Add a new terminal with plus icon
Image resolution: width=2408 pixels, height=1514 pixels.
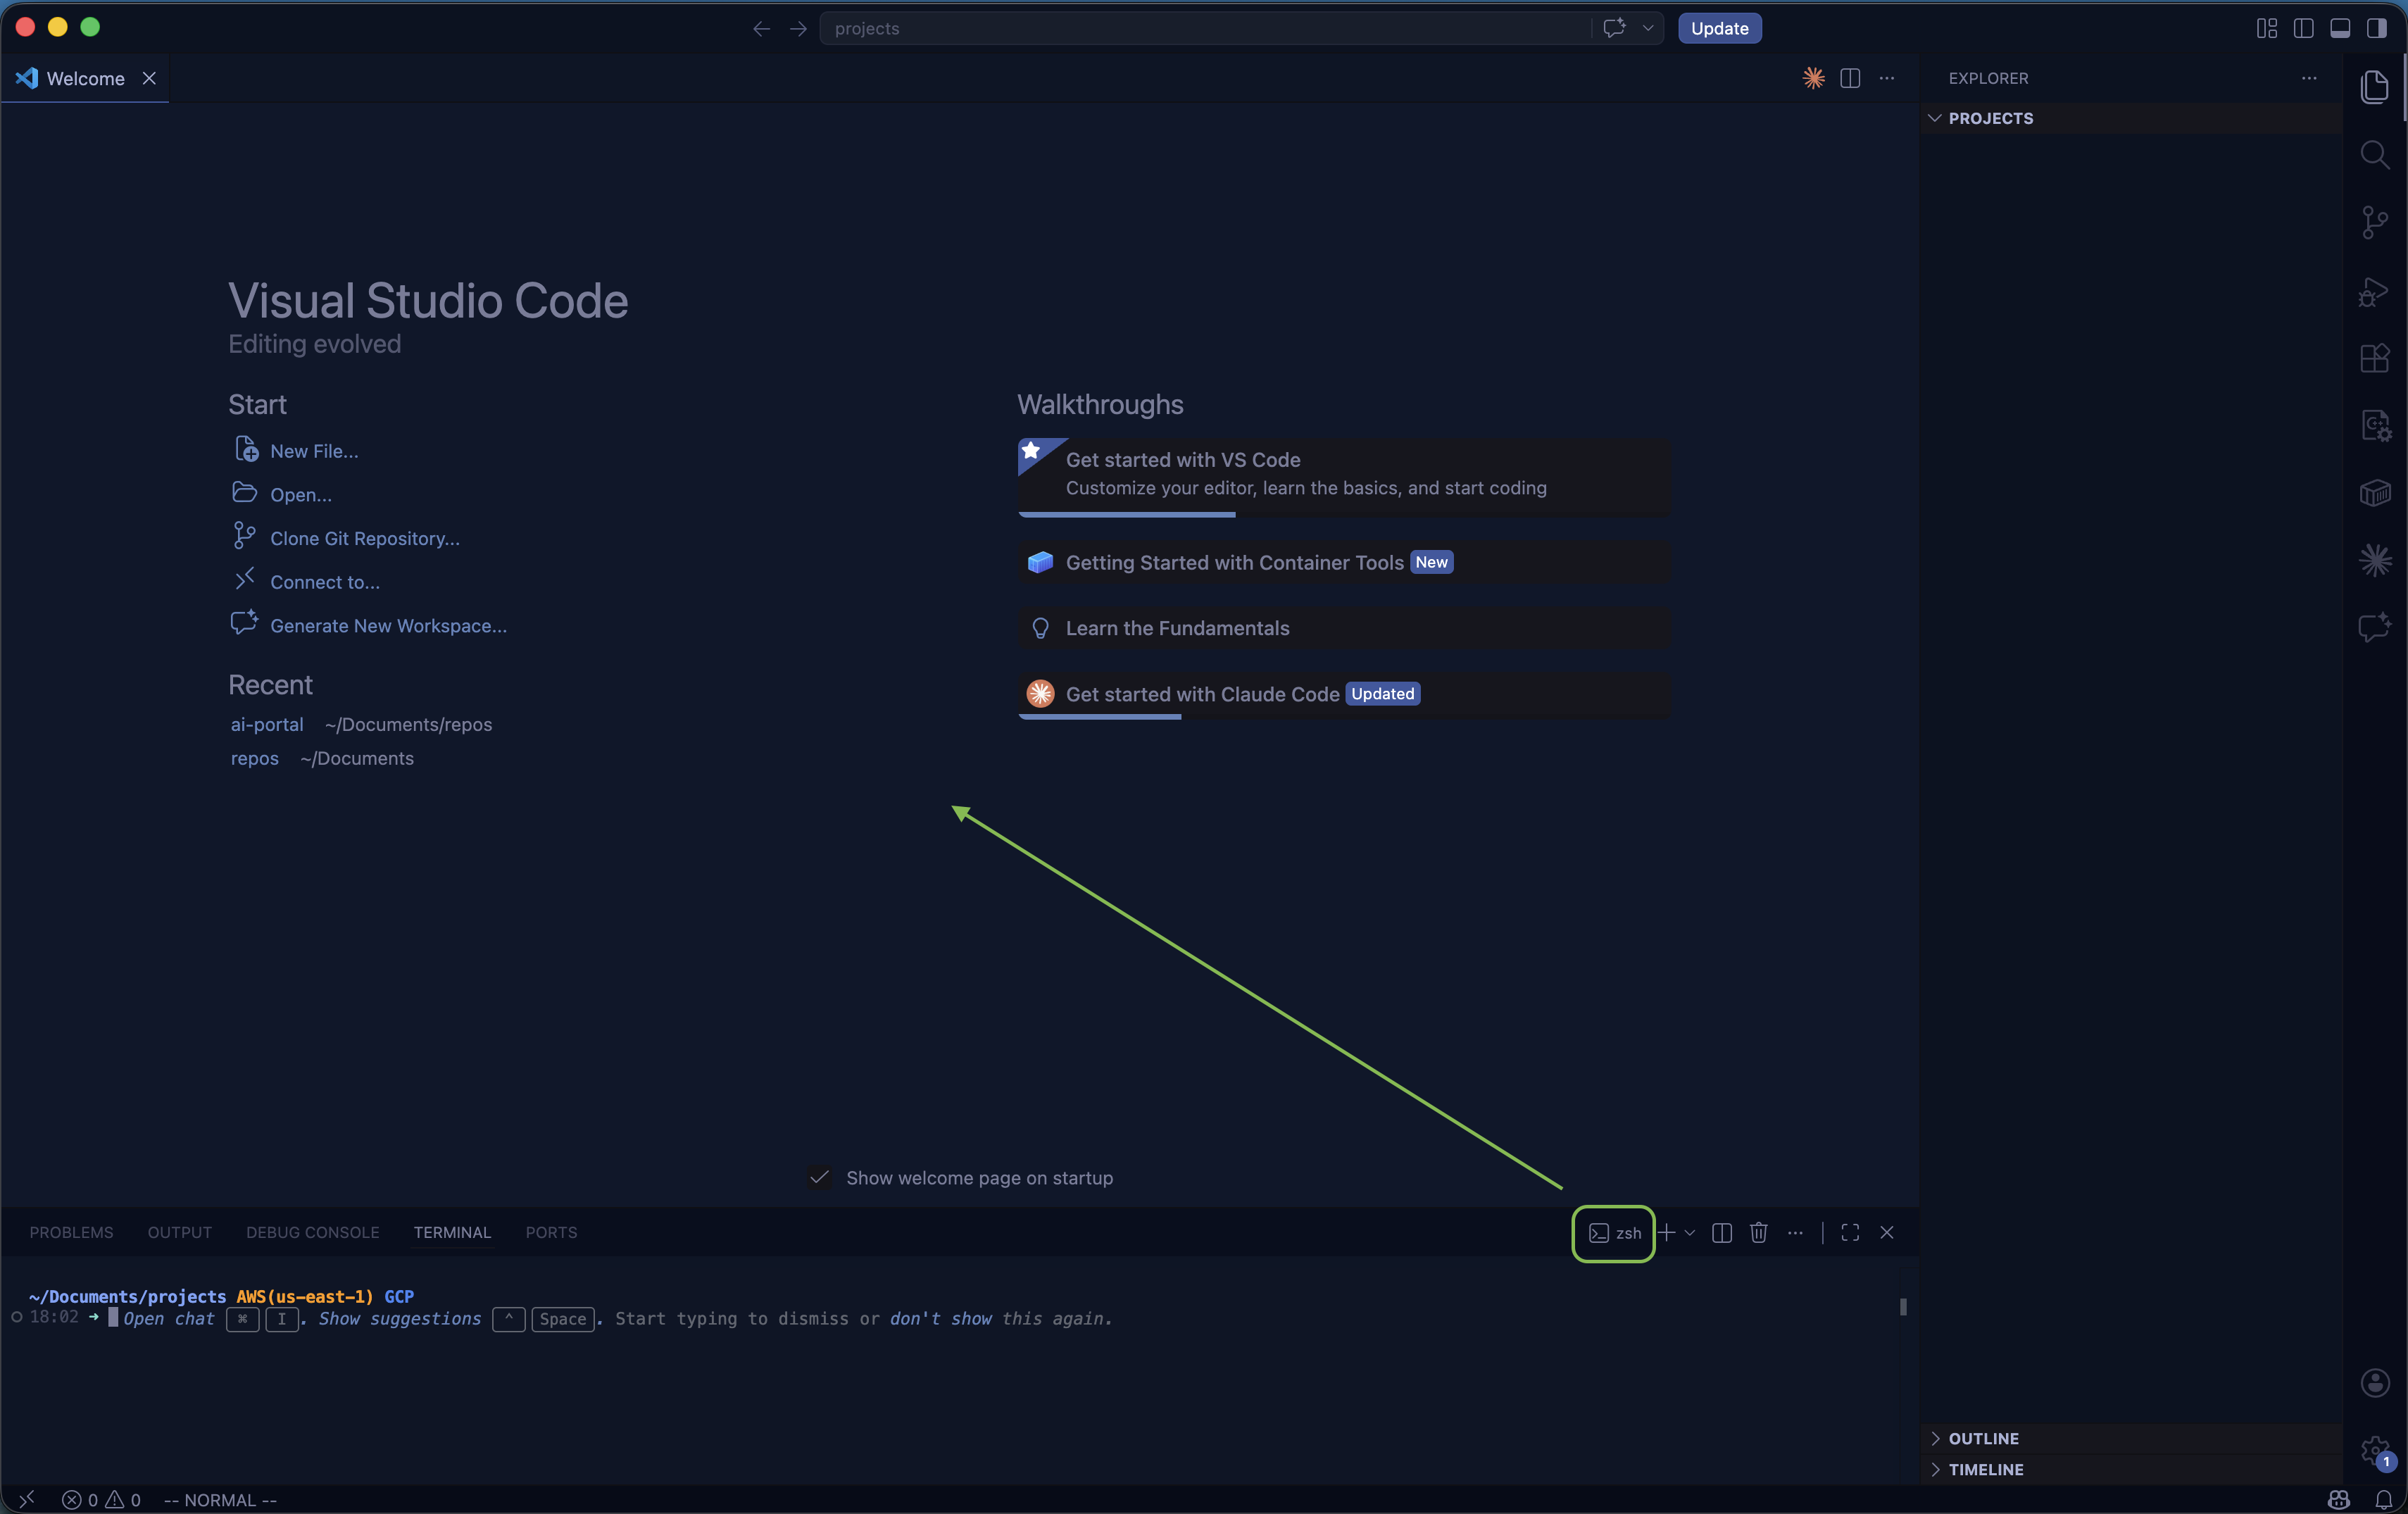(x=1667, y=1232)
